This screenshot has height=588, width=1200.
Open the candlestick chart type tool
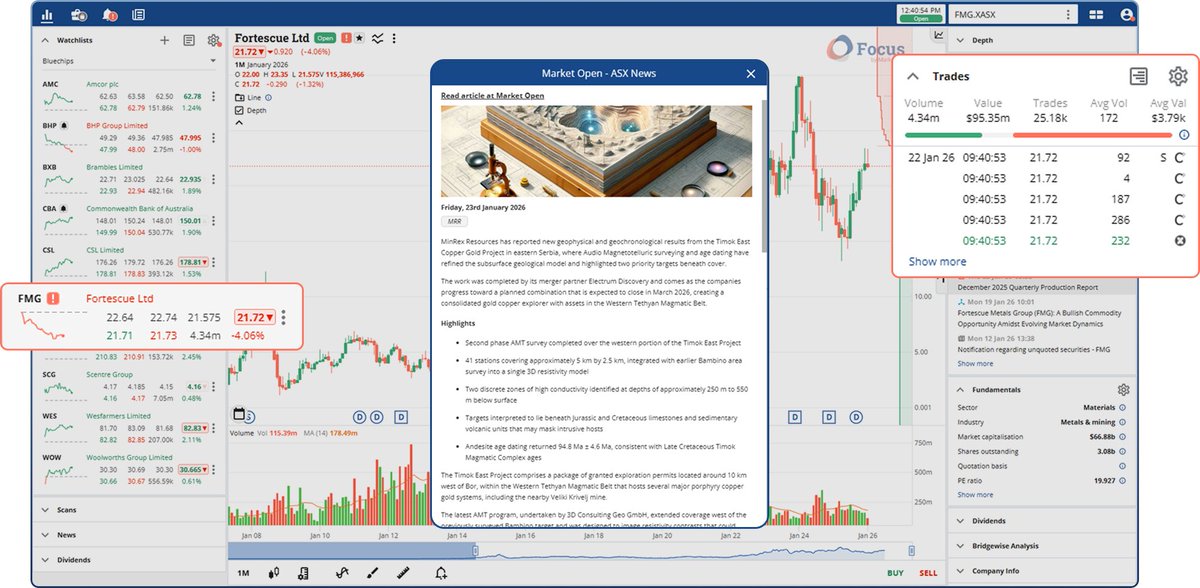point(273,573)
